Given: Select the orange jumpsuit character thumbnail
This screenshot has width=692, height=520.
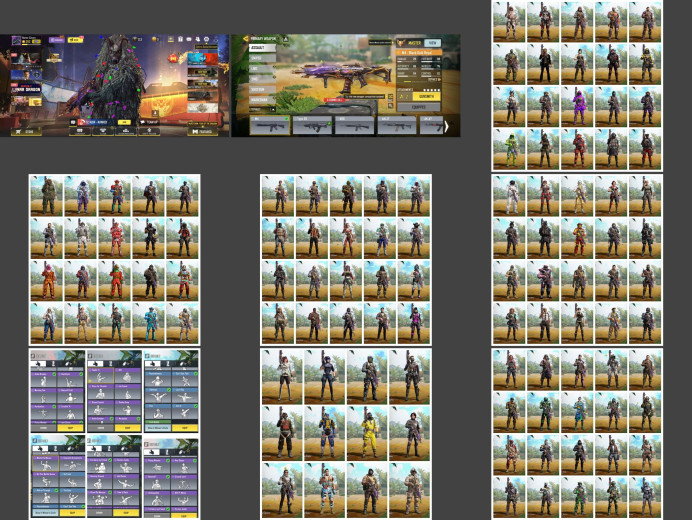Looking at the screenshot, I should click(x=46, y=281).
